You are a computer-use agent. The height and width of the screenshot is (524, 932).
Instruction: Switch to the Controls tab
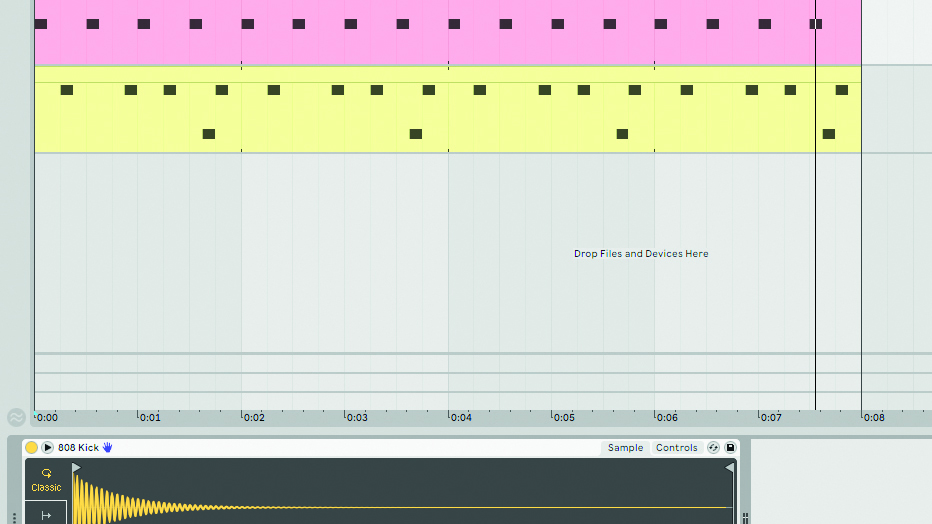(x=676, y=447)
